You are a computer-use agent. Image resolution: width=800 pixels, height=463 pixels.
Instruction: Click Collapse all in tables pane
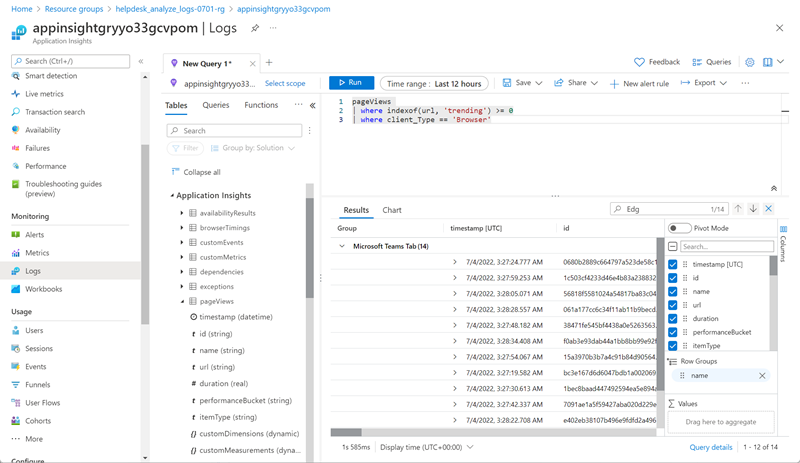196,172
